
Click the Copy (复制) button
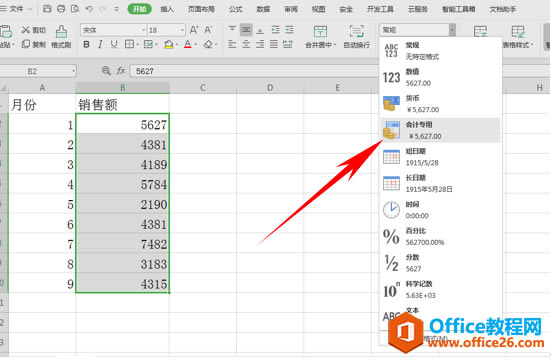(34, 44)
